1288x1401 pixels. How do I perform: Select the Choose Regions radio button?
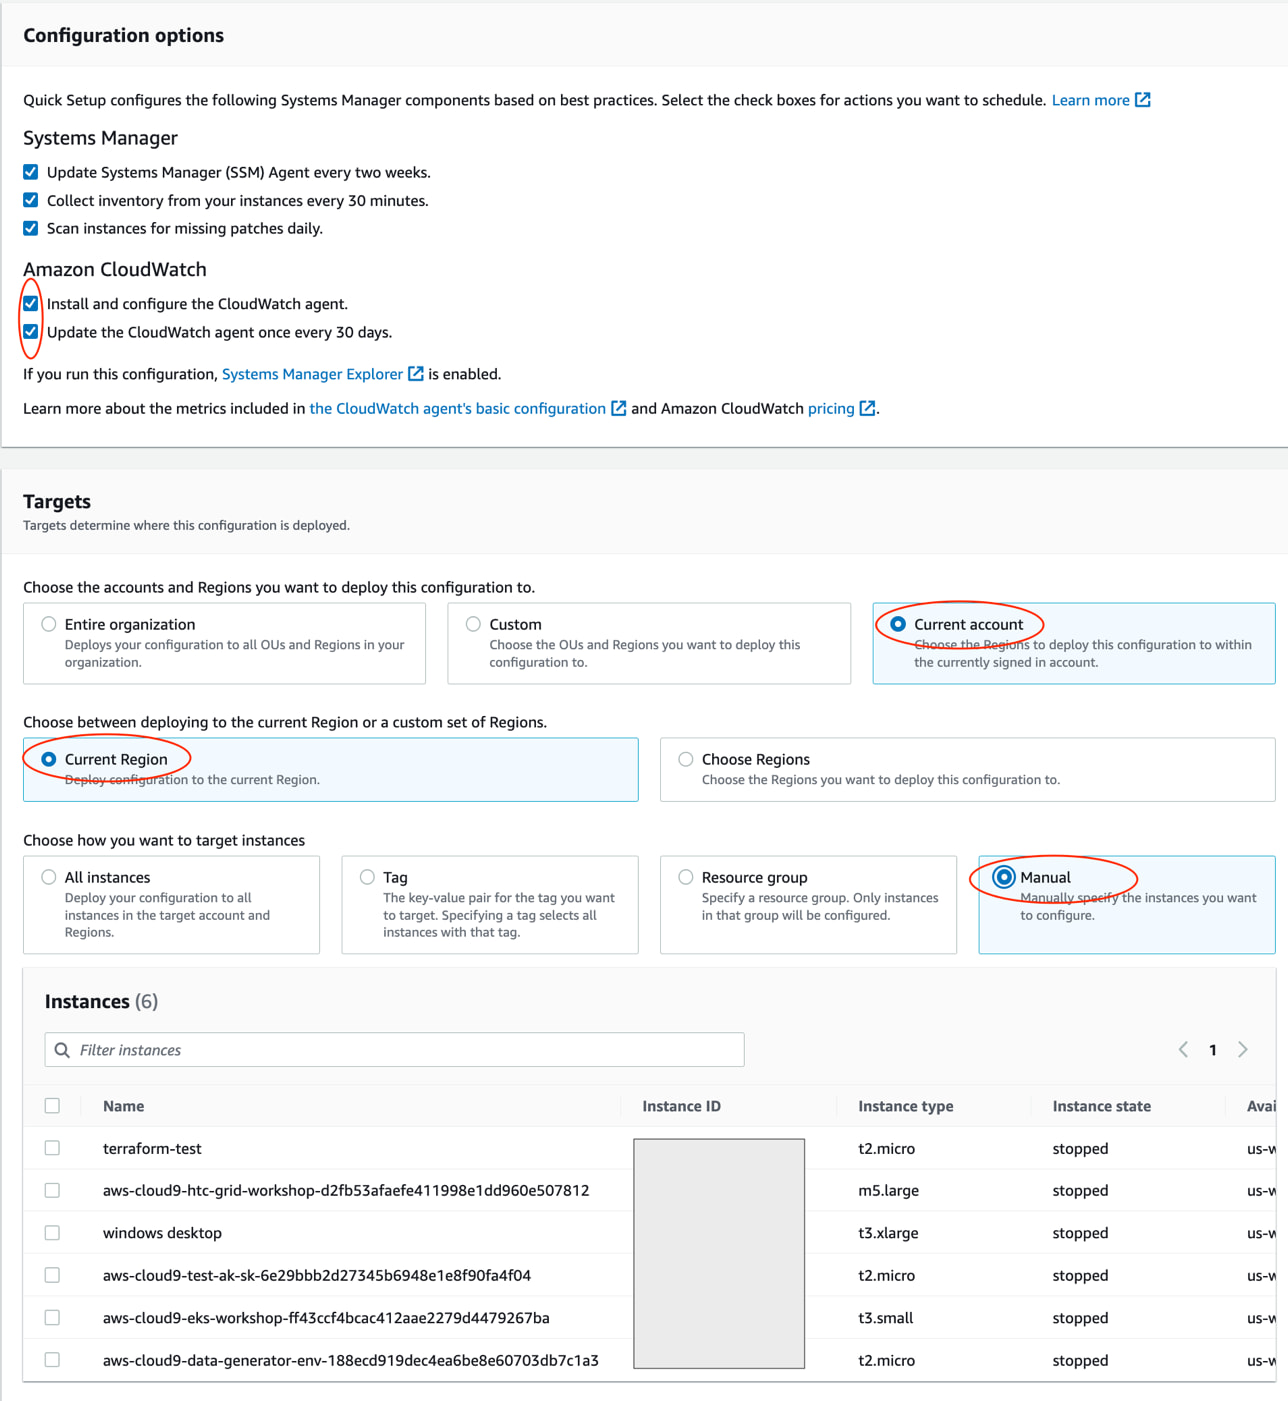point(685,758)
